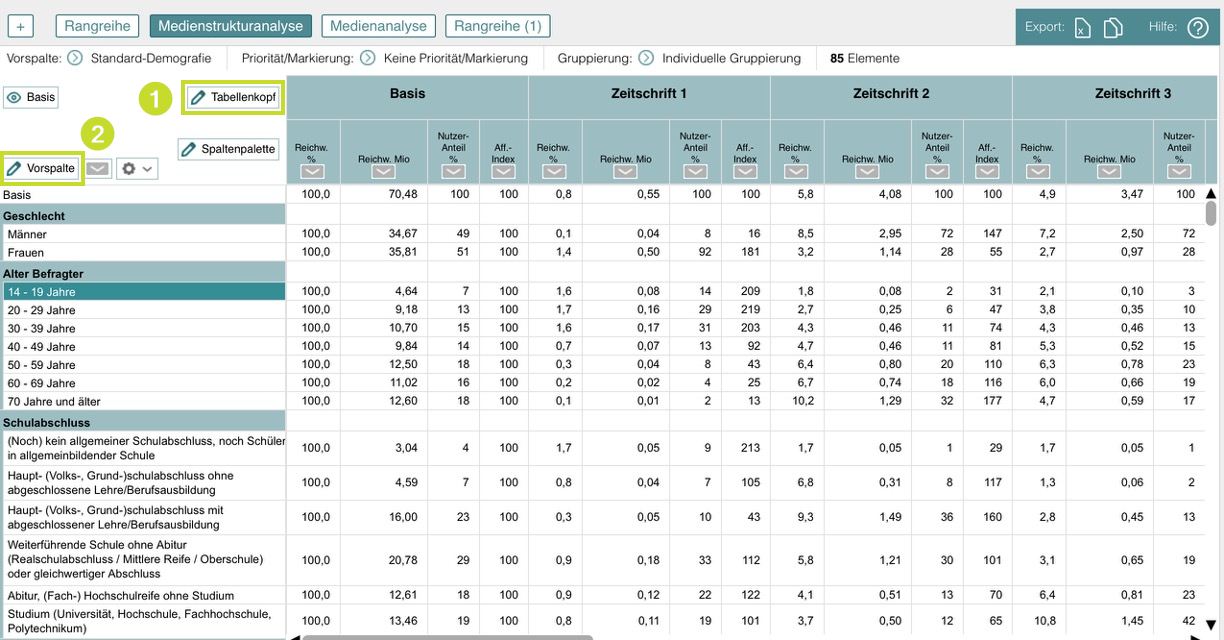This screenshot has height=640, width=1224.
Task: Add a new analysis with the plus button
Action: pos(20,27)
